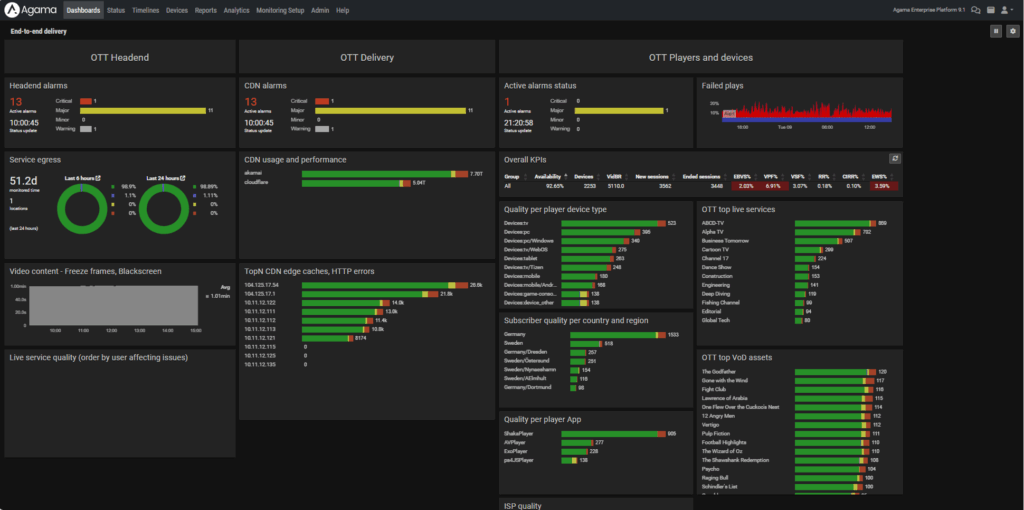Open Last 24 hours external link icon
This screenshot has width=1024, height=510.
(181, 178)
